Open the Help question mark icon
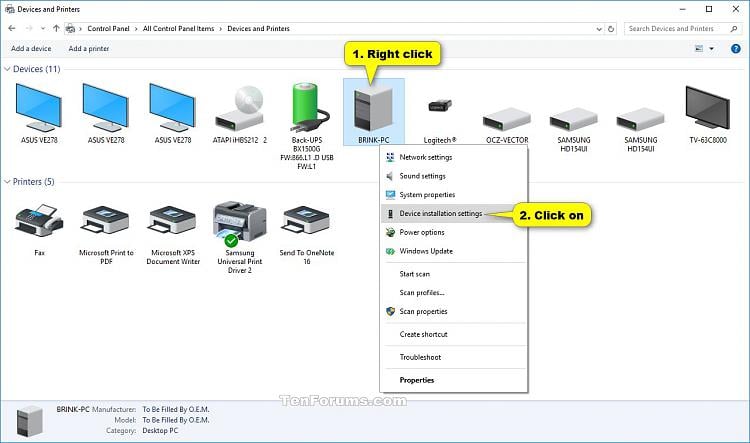 (x=736, y=48)
